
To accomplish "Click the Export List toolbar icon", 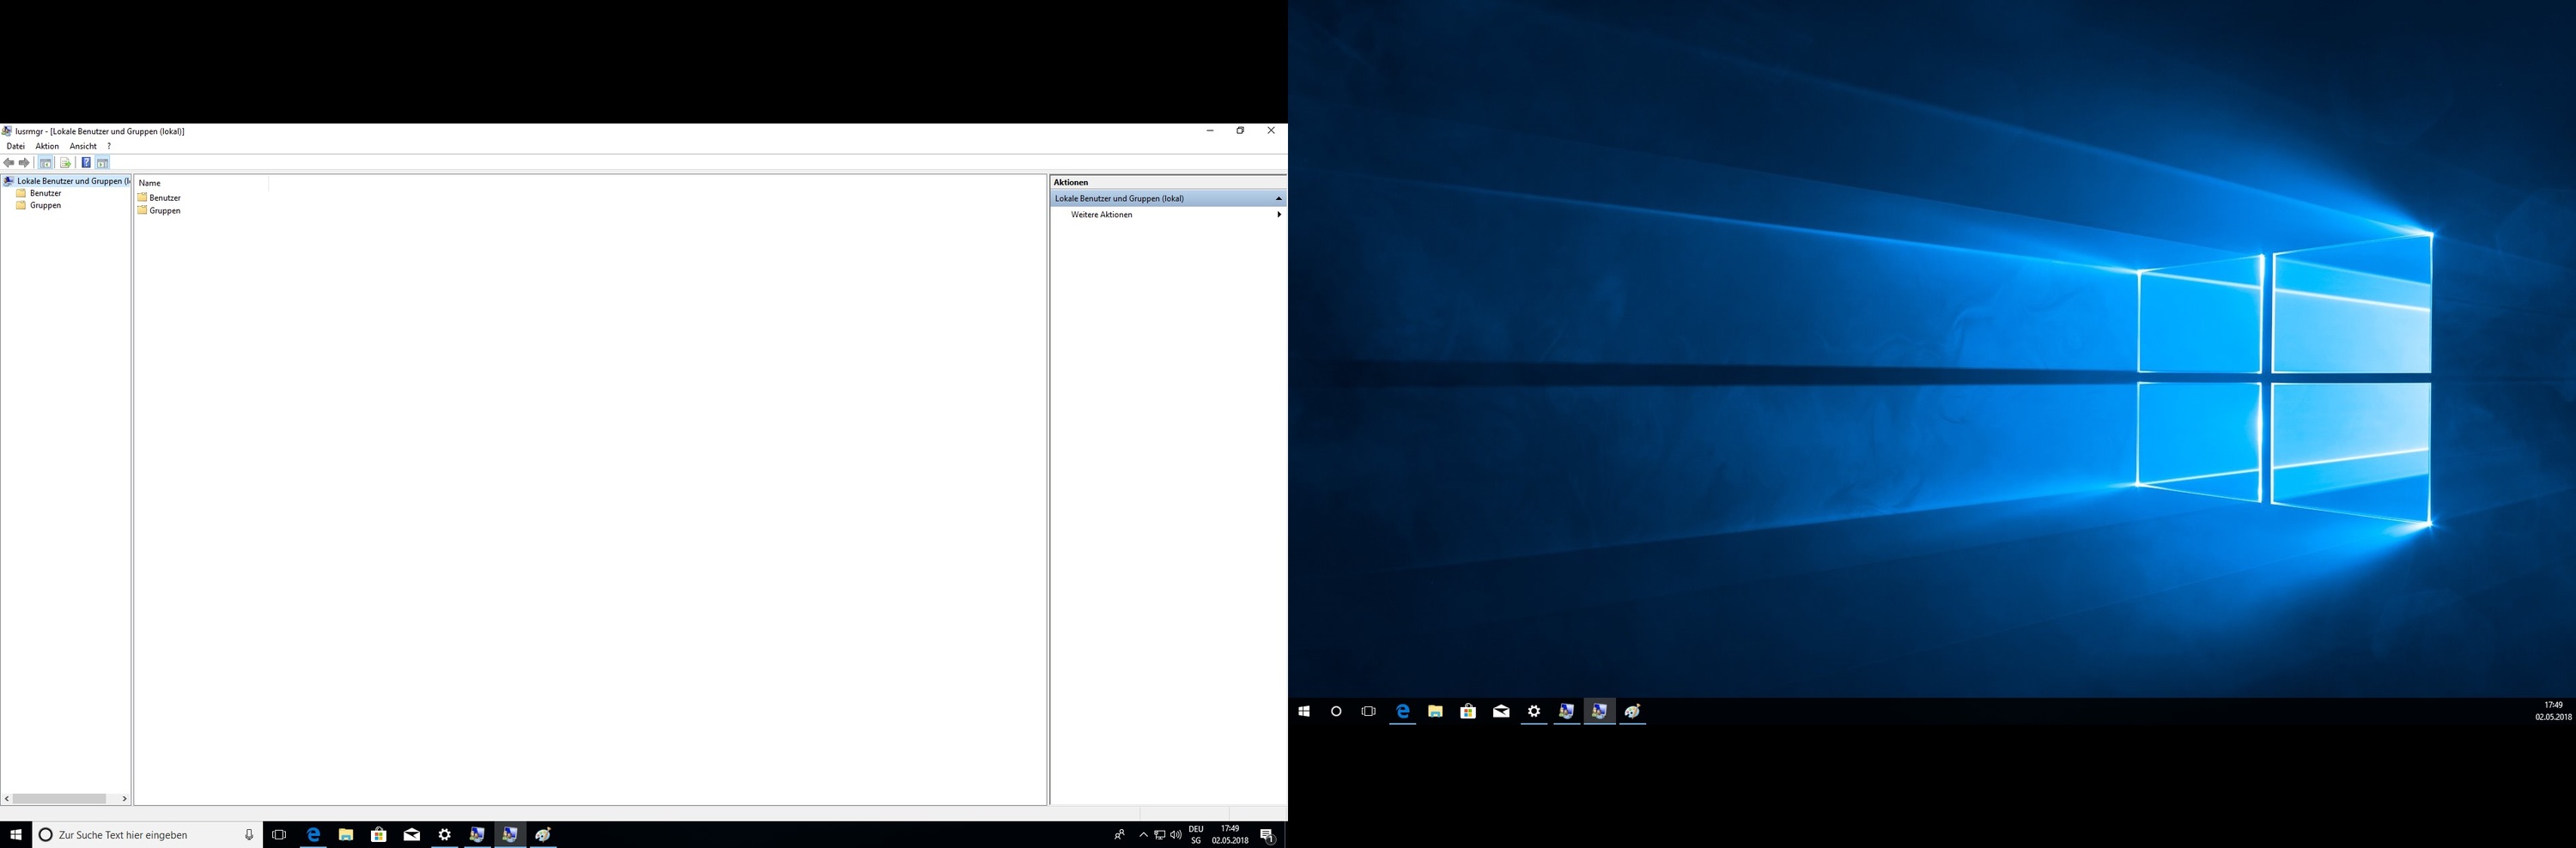I will [65, 163].
